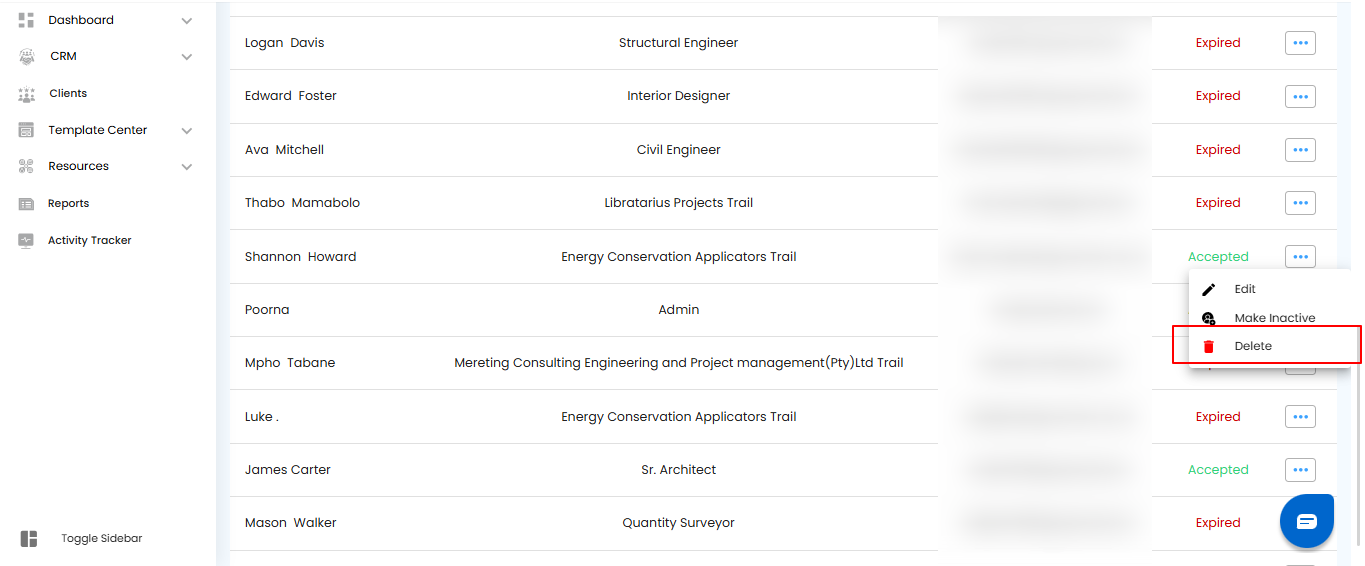1365x566 pixels.
Task: Open the three-dot menu for Ava Mitchell
Action: pyautogui.click(x=1300, y=150)
